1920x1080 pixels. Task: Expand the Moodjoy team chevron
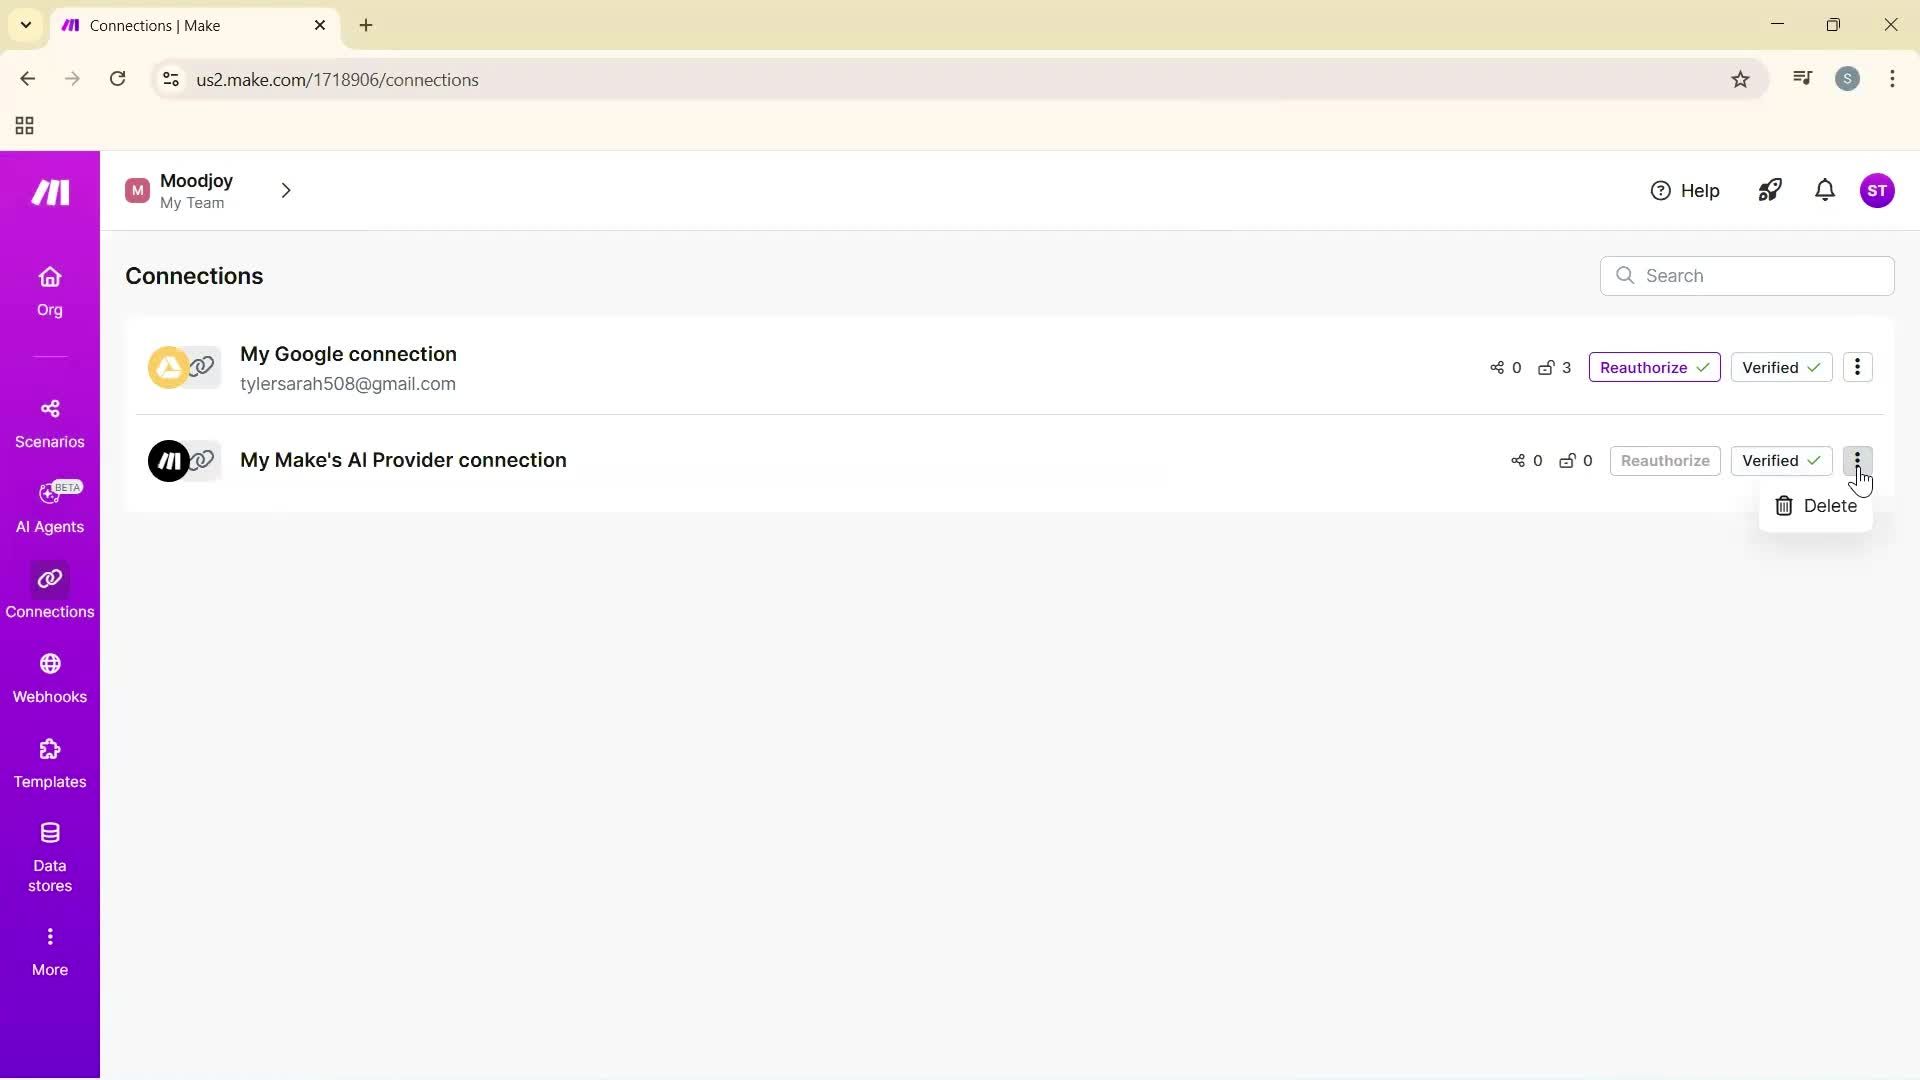tap(286, 190)
